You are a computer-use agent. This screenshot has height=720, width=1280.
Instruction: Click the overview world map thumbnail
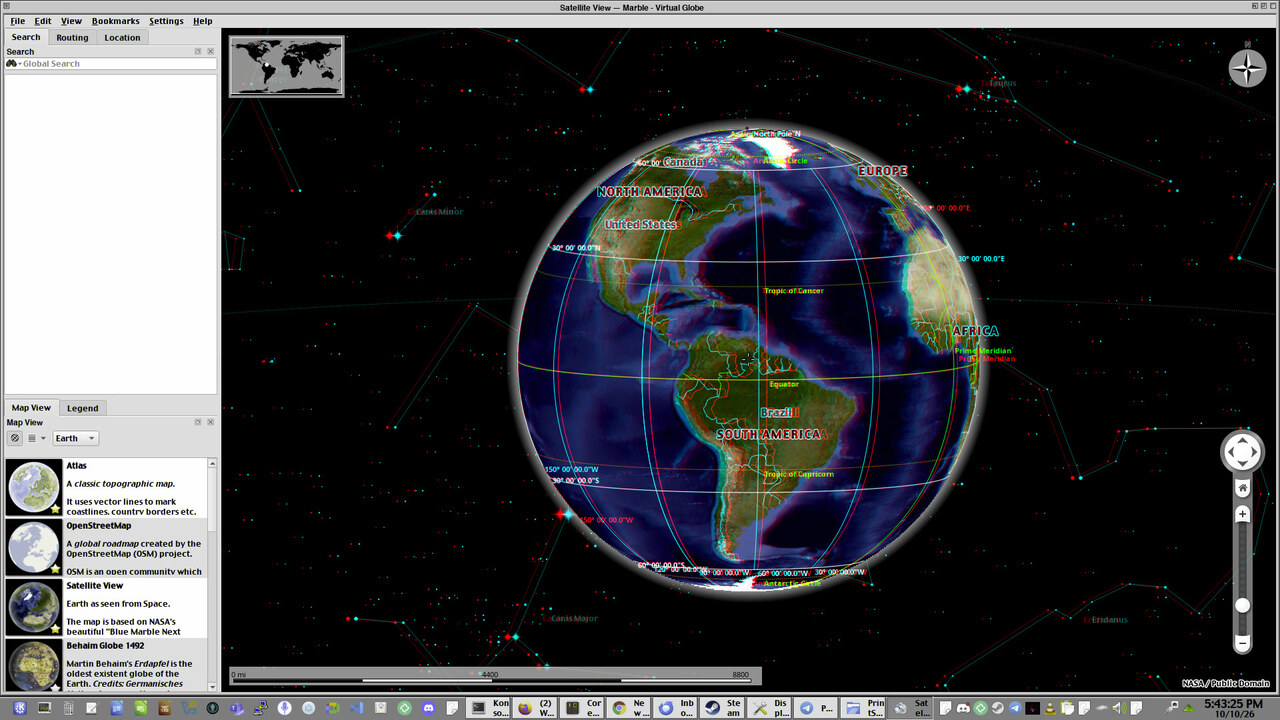pyautogui.click(x=287, y=66)
